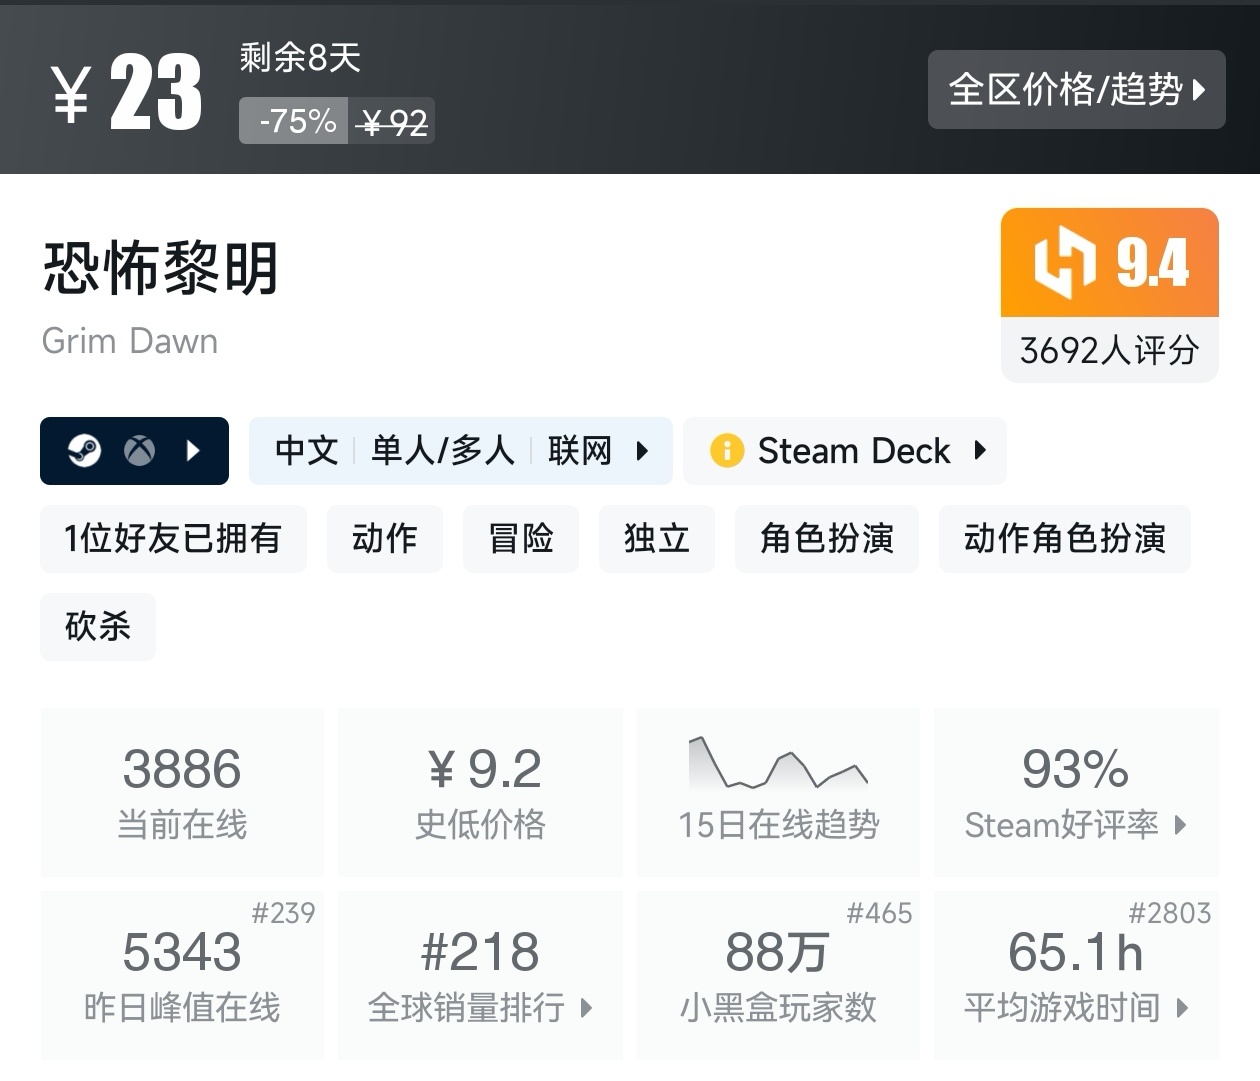
Task: Expand the platform list arrow
Action: click(194, 451)
